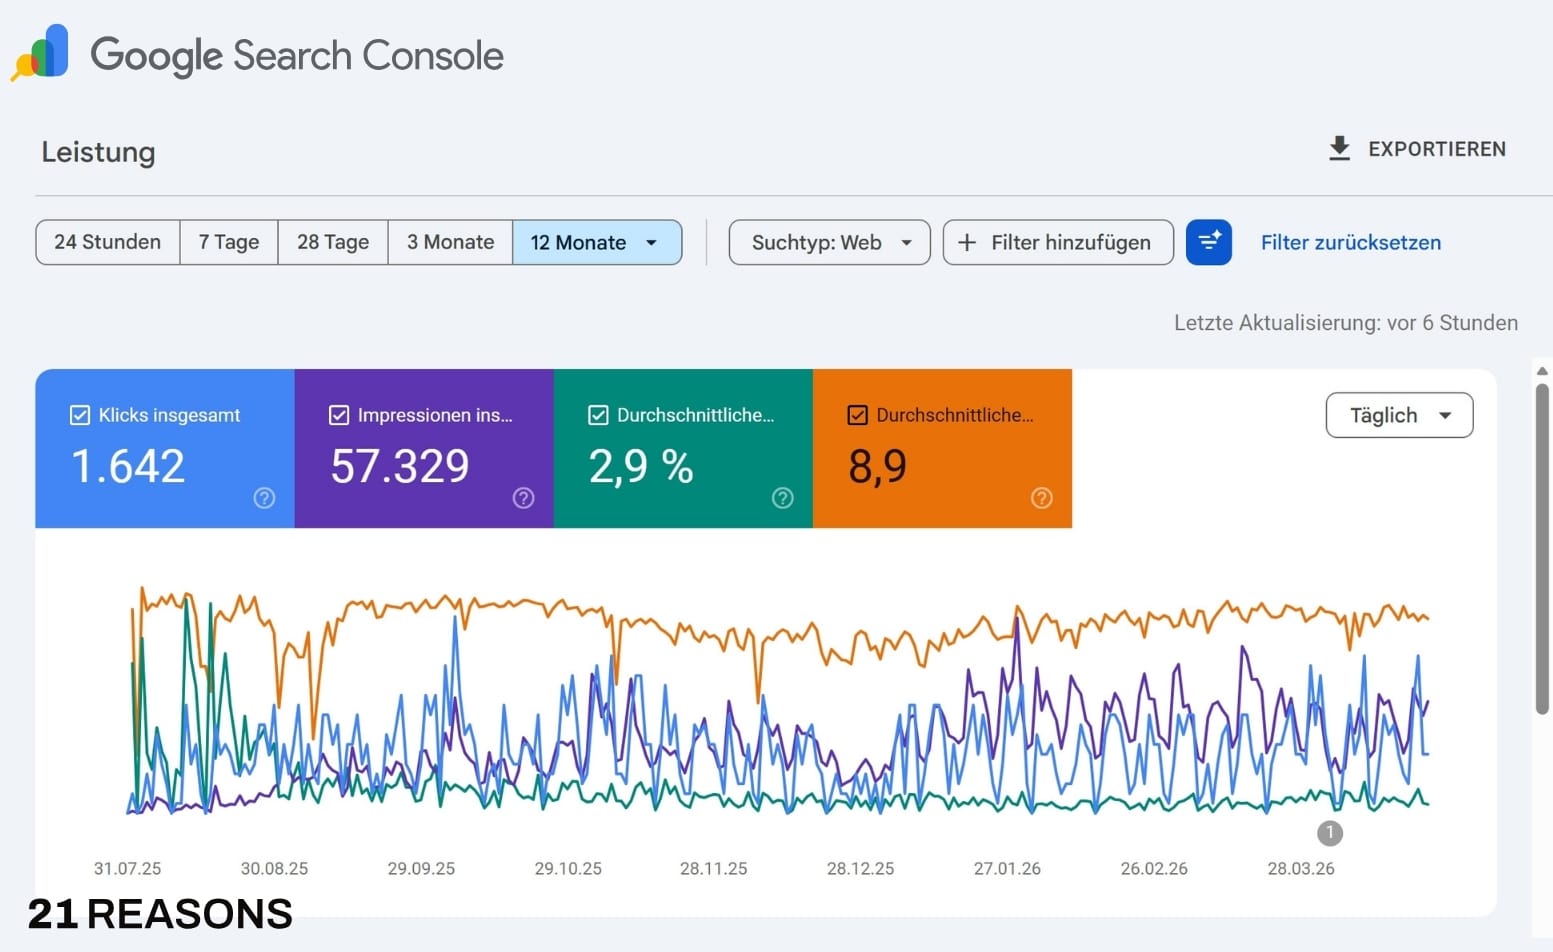The height and width of the screenshot is (952, 1553).
Task: Click the export download arrow icon
Action: click(x=1339, y=149)
